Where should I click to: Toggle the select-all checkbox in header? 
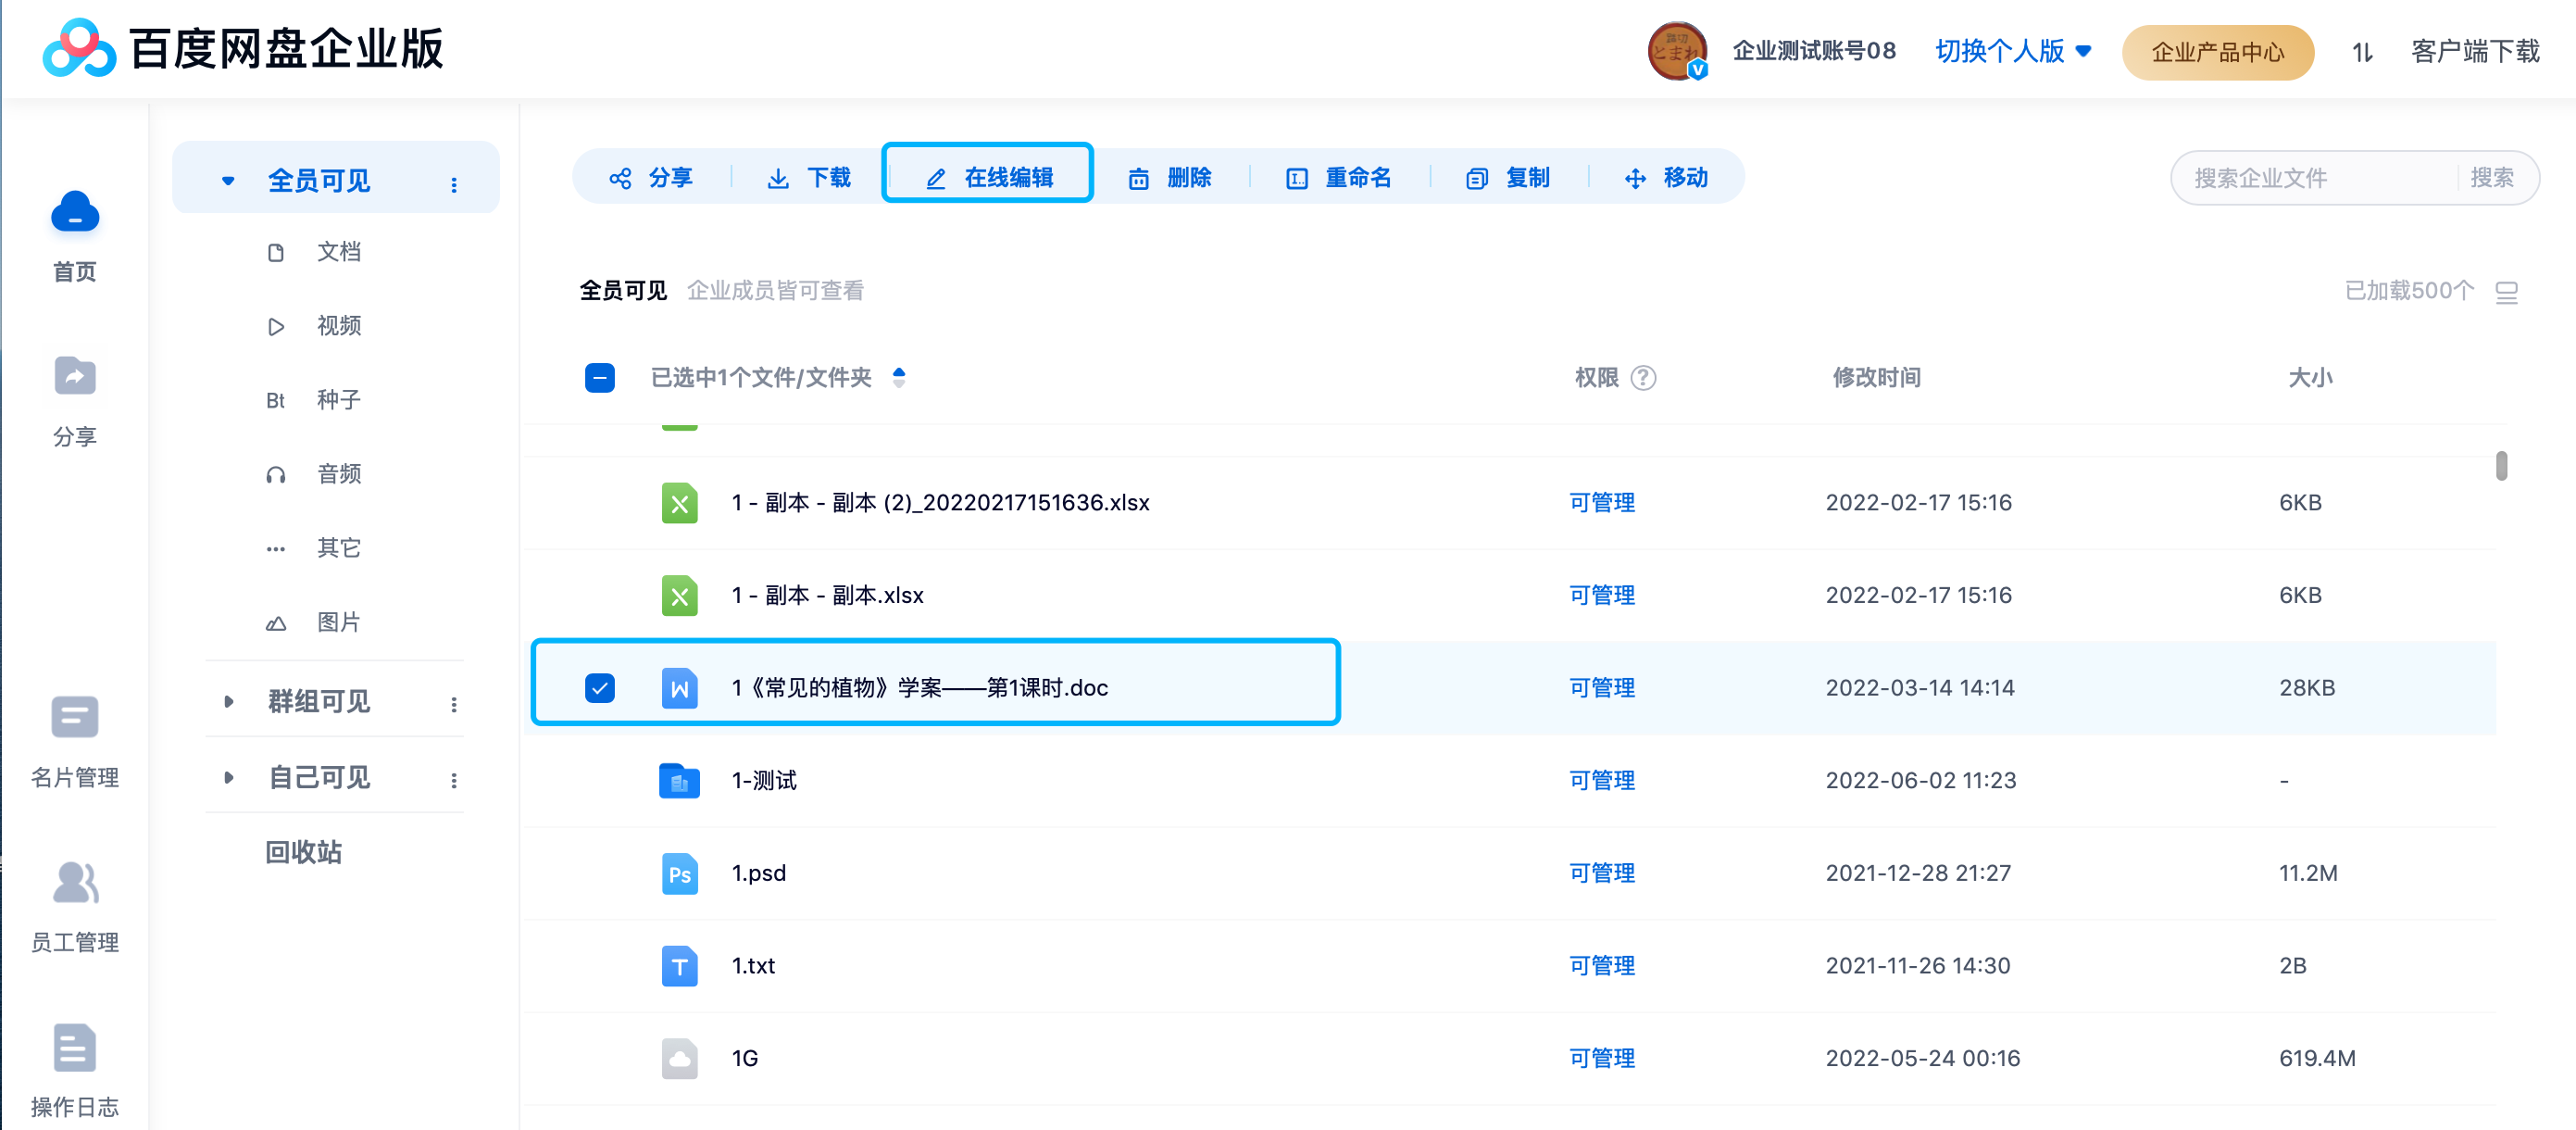[x=600, y=378]
